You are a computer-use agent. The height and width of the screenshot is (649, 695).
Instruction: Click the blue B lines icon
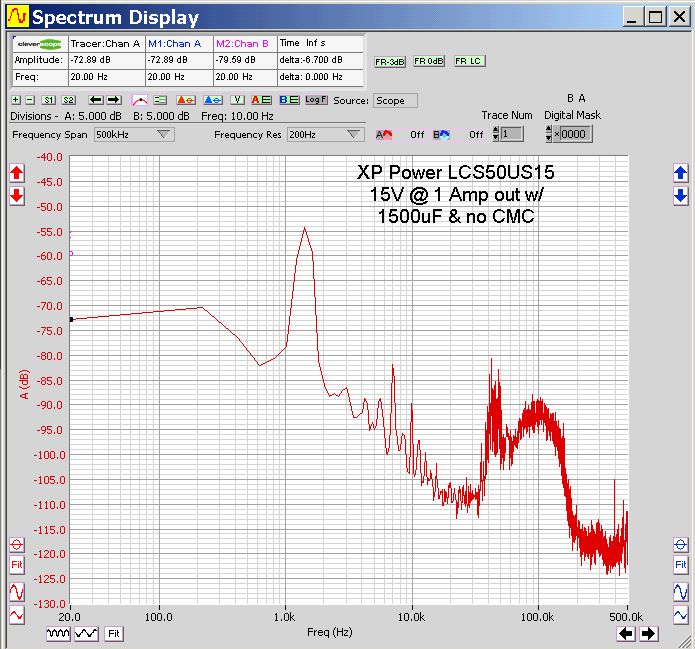pos(289,100)
